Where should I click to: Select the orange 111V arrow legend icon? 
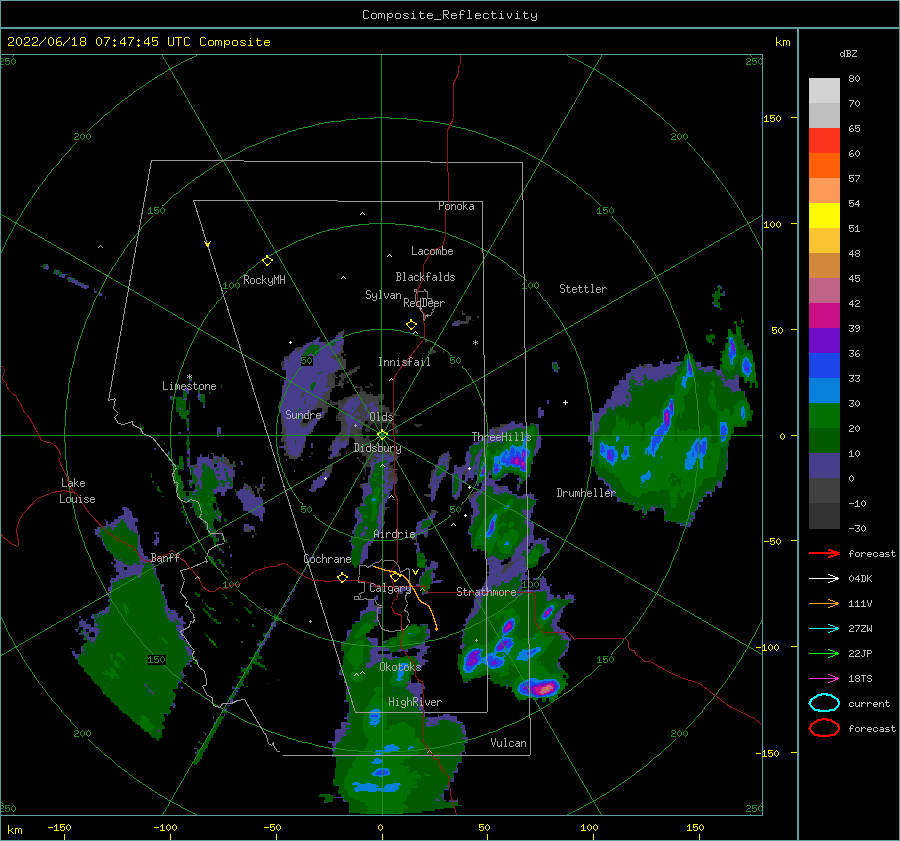tap(824, 603)
